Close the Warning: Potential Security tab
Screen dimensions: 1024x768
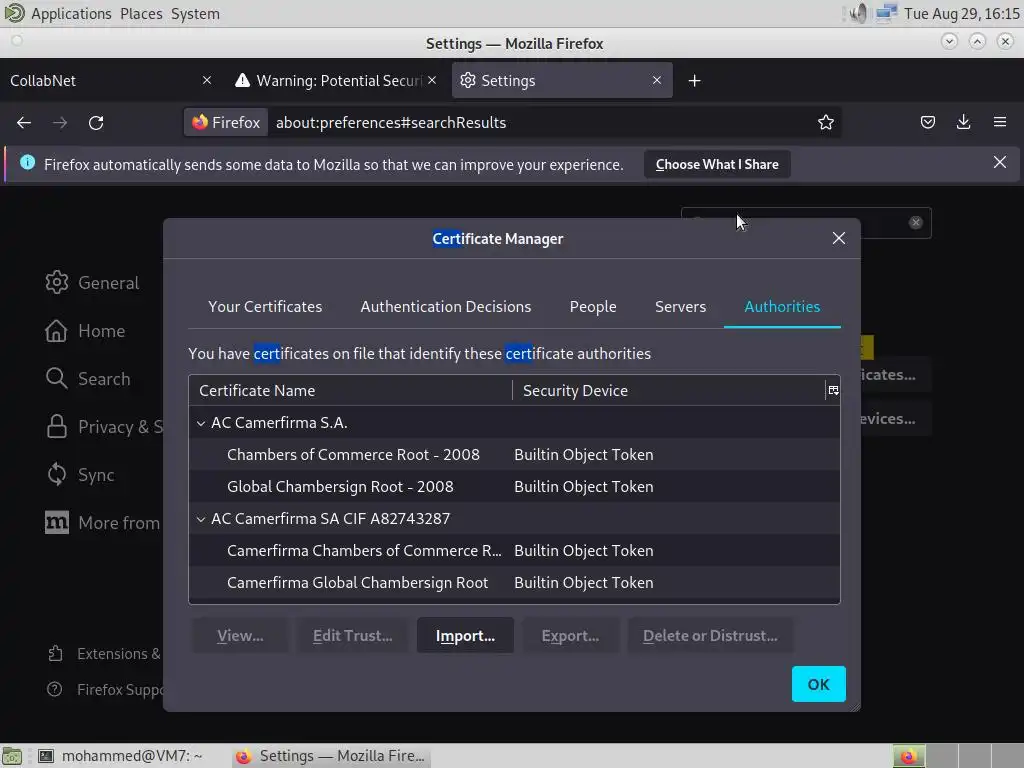[x=432, y=80]
